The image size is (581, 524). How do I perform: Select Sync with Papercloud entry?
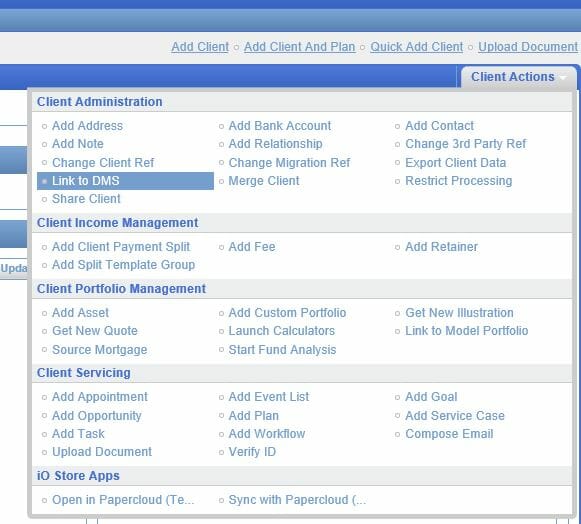pos(298,500)
